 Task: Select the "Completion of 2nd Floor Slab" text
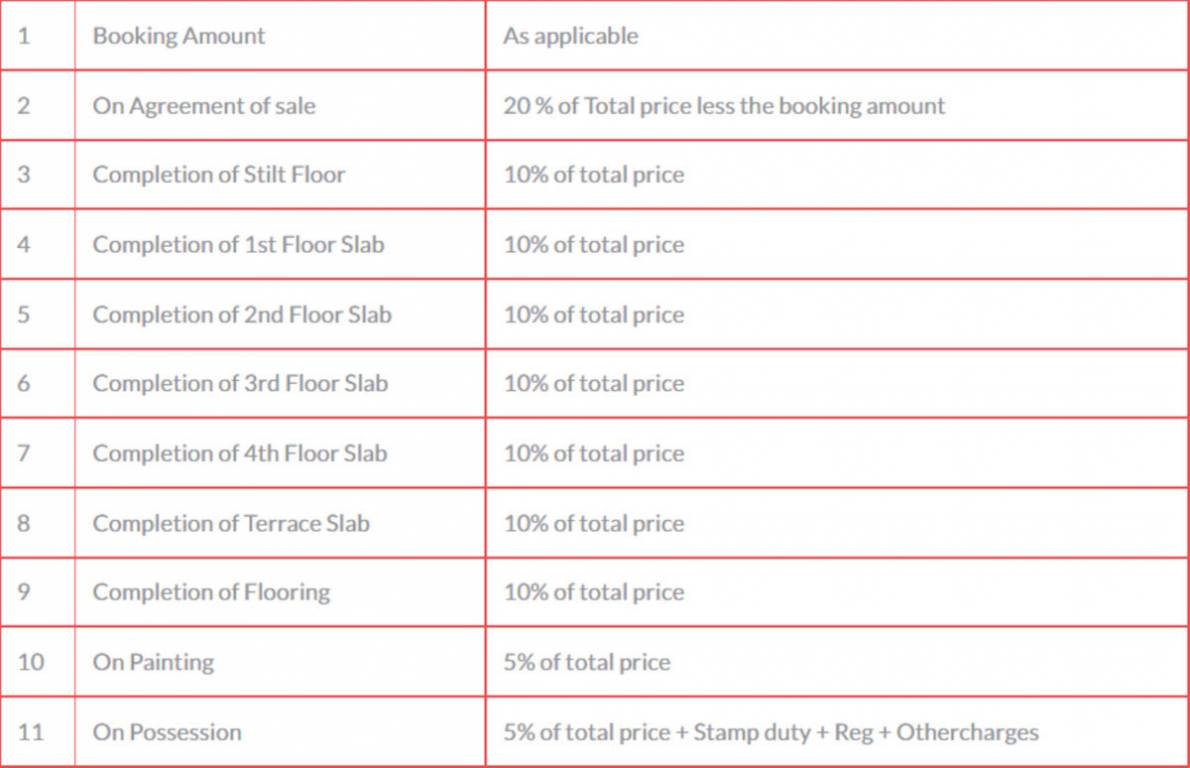242,314
